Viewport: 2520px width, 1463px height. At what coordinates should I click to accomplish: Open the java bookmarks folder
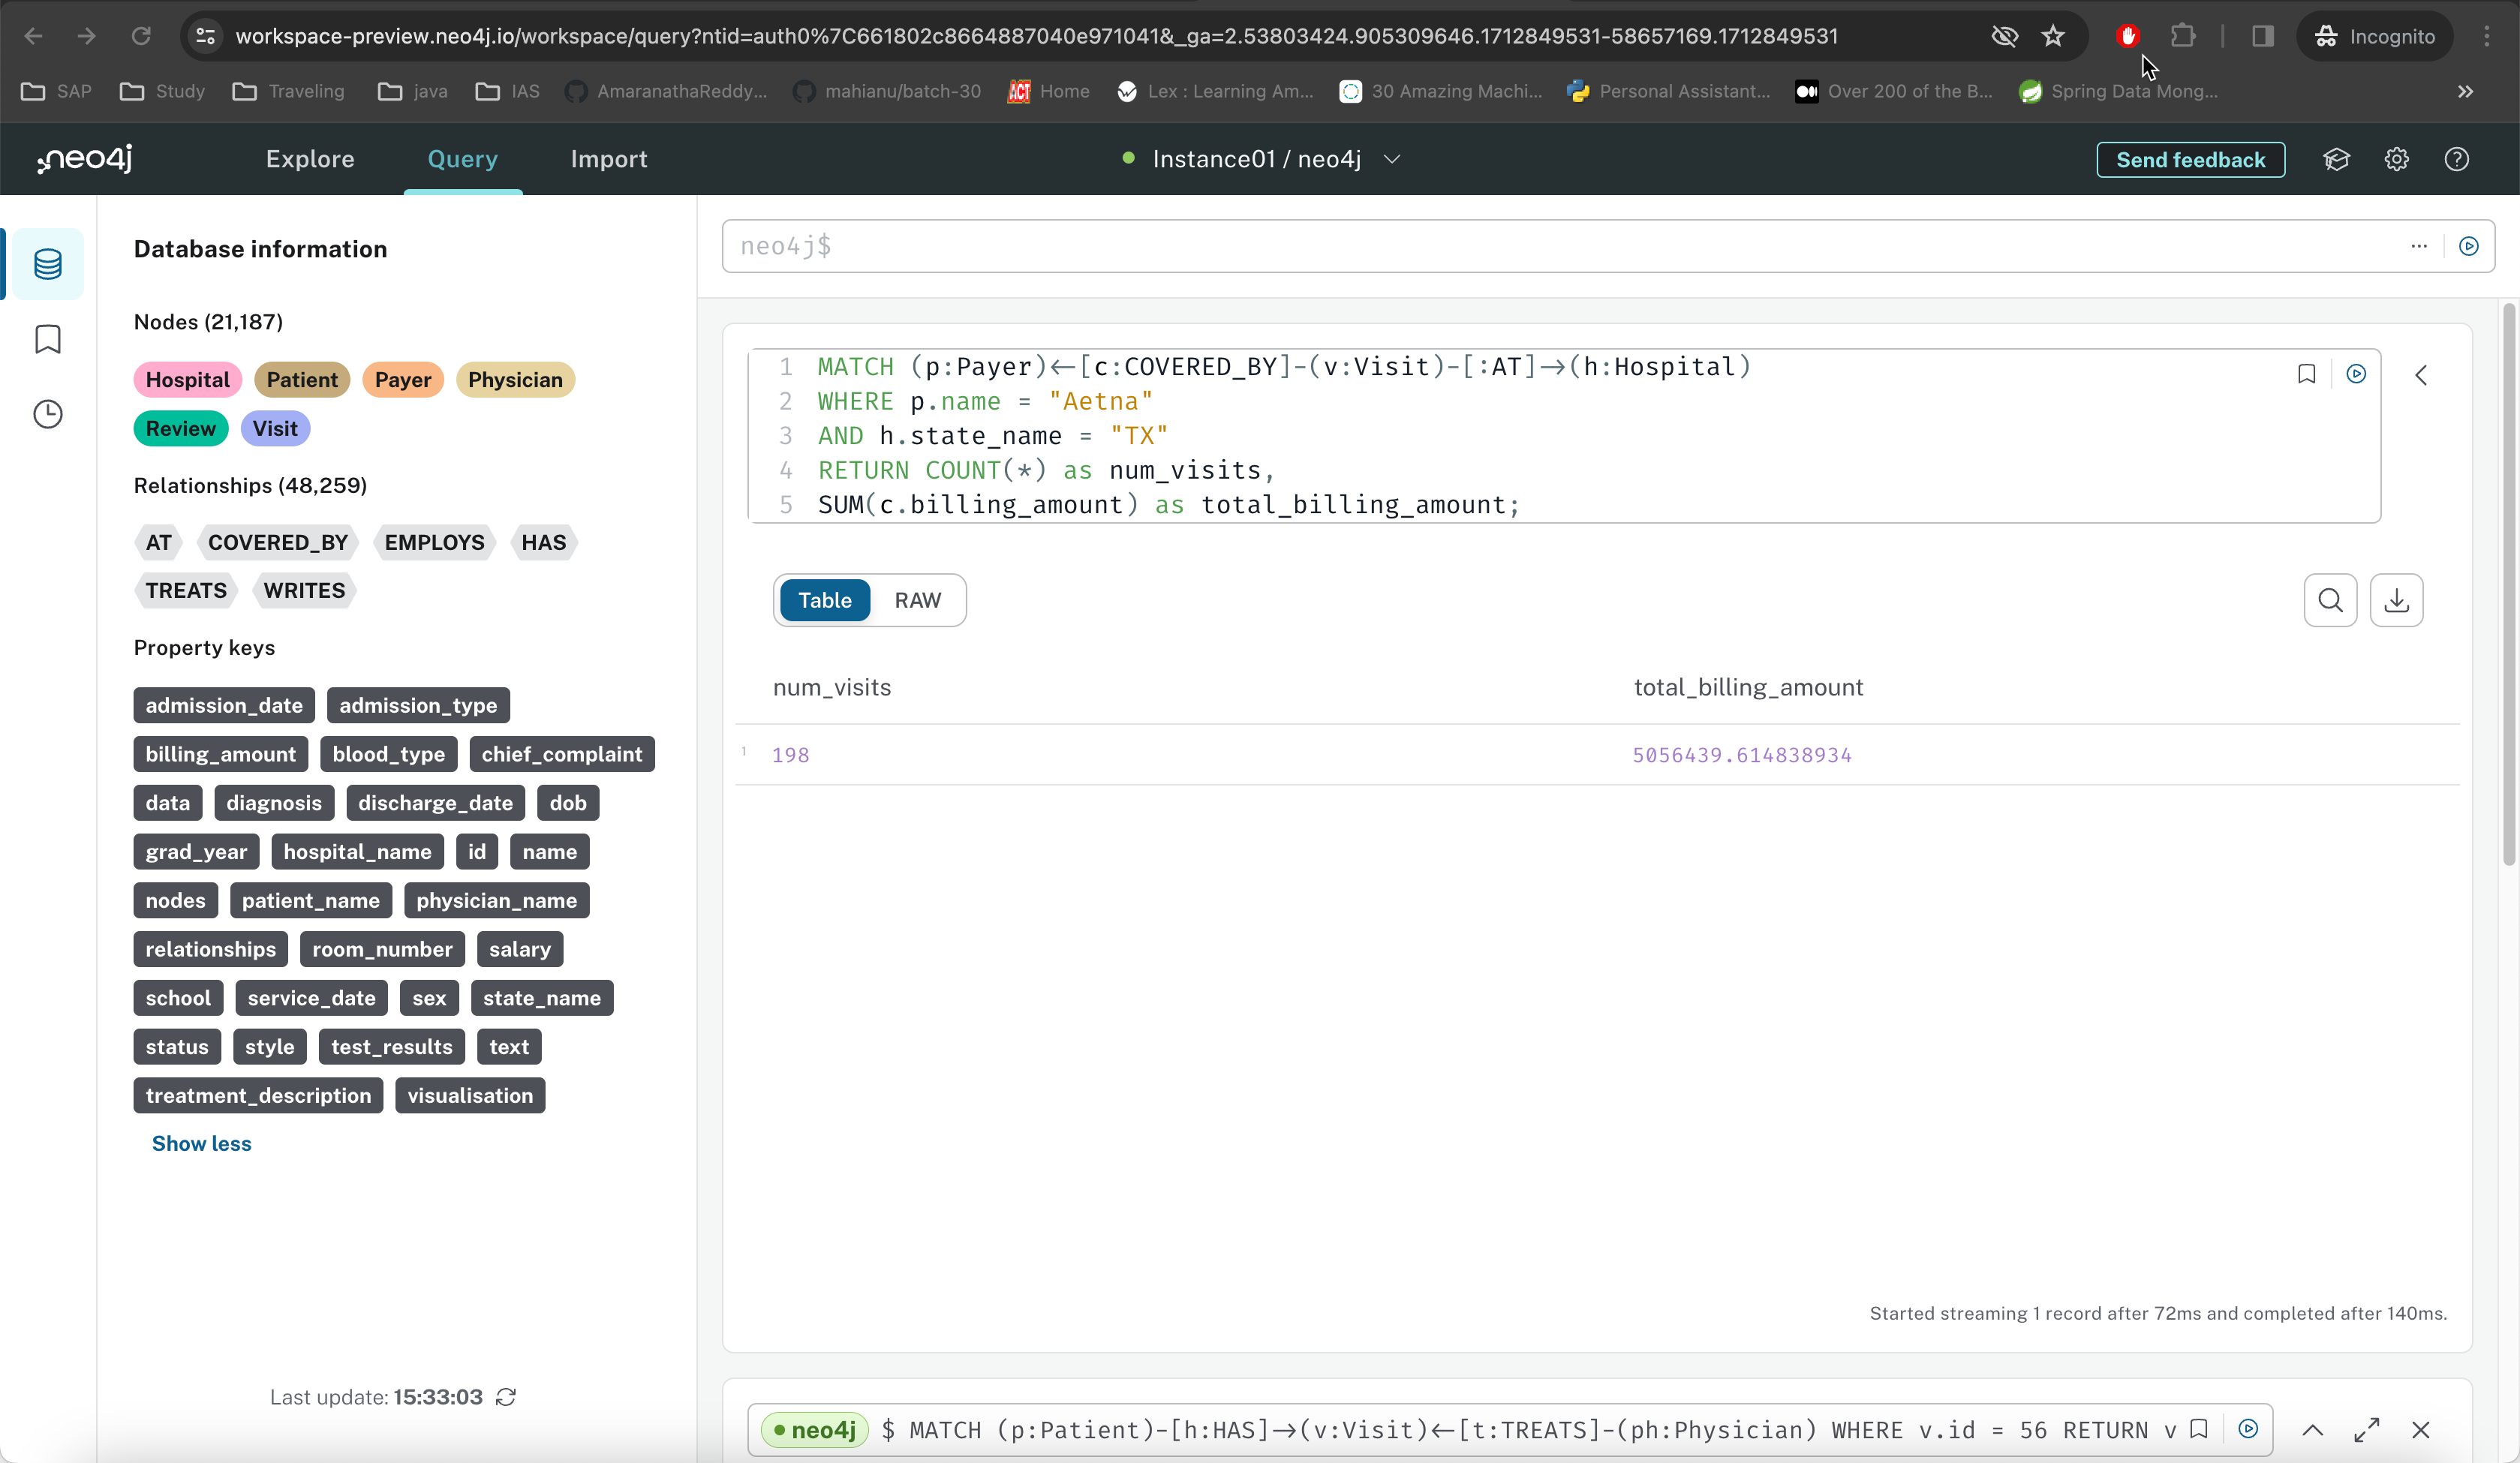412,91
